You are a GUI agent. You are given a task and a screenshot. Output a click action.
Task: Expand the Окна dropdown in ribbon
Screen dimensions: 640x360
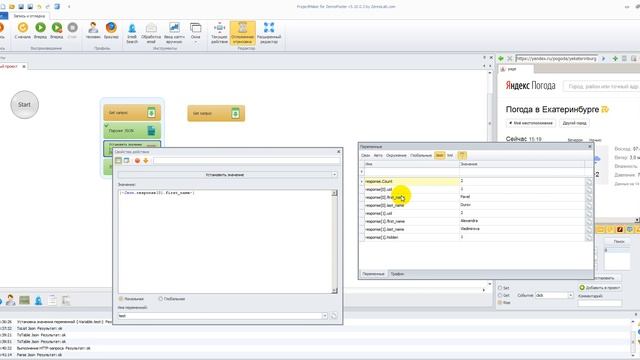[196, 42]
